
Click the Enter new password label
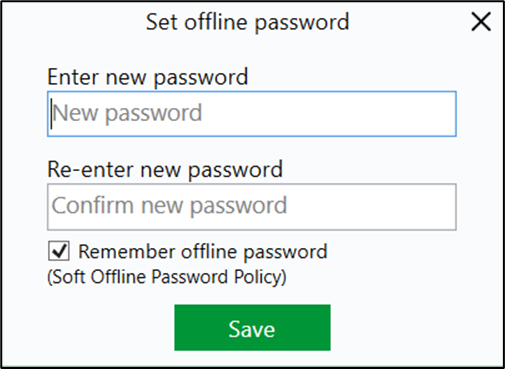click(x=148, y=77)
